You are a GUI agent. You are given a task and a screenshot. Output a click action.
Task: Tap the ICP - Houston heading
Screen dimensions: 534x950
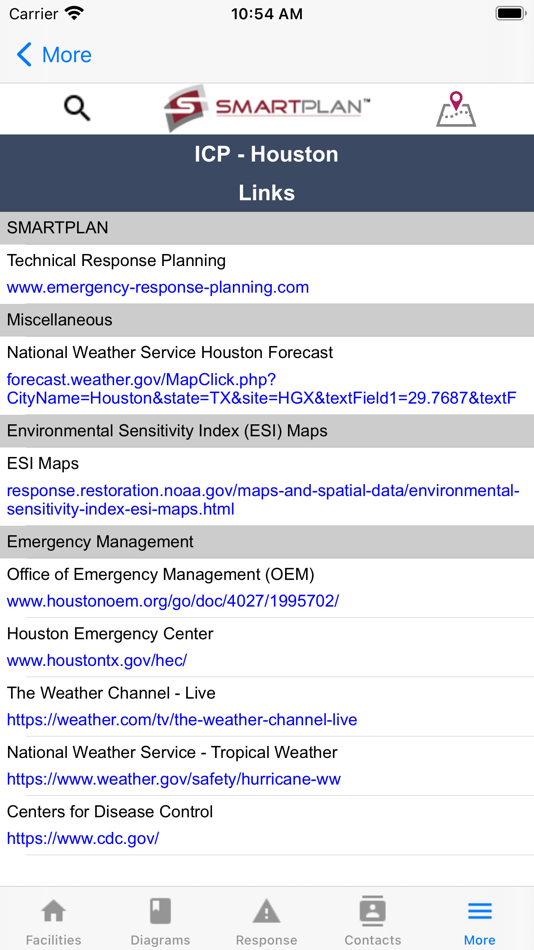(267, 154)
